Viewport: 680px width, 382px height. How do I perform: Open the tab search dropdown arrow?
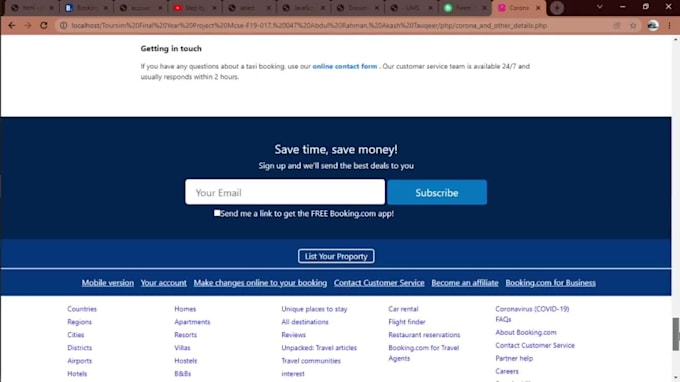(x=600, y=7)
